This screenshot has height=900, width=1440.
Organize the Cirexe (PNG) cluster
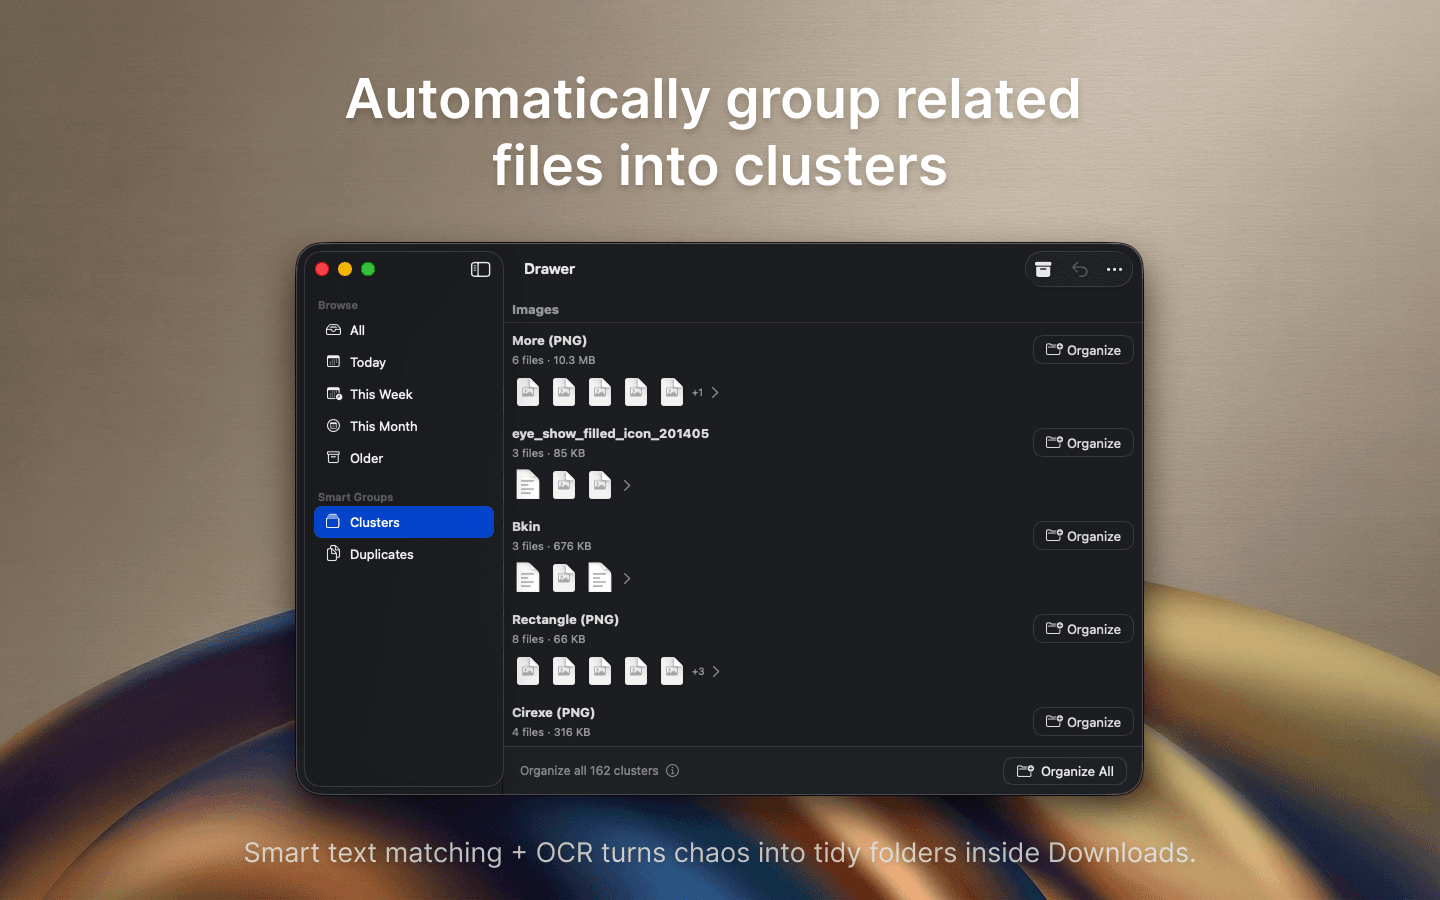pyautogui.click(x=1083, y=722)
